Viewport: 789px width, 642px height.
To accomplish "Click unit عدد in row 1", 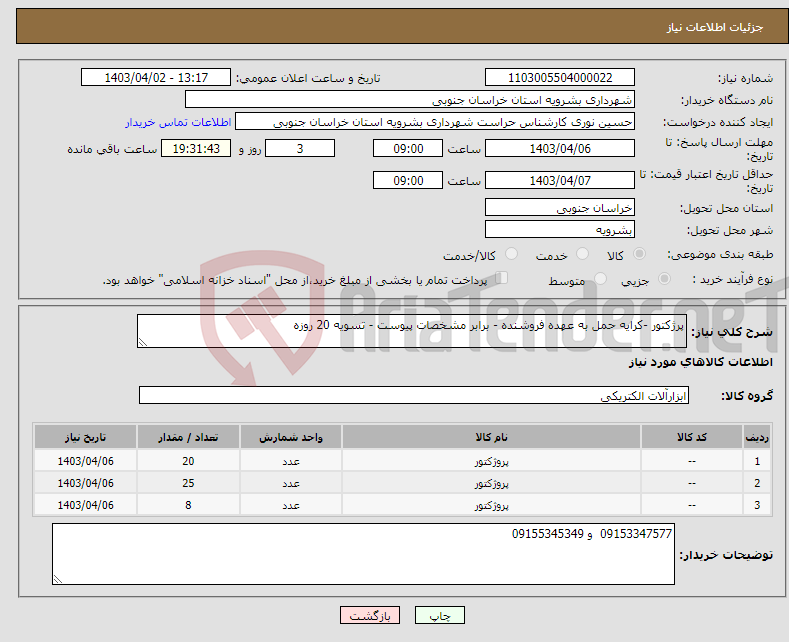I will 291,461.
